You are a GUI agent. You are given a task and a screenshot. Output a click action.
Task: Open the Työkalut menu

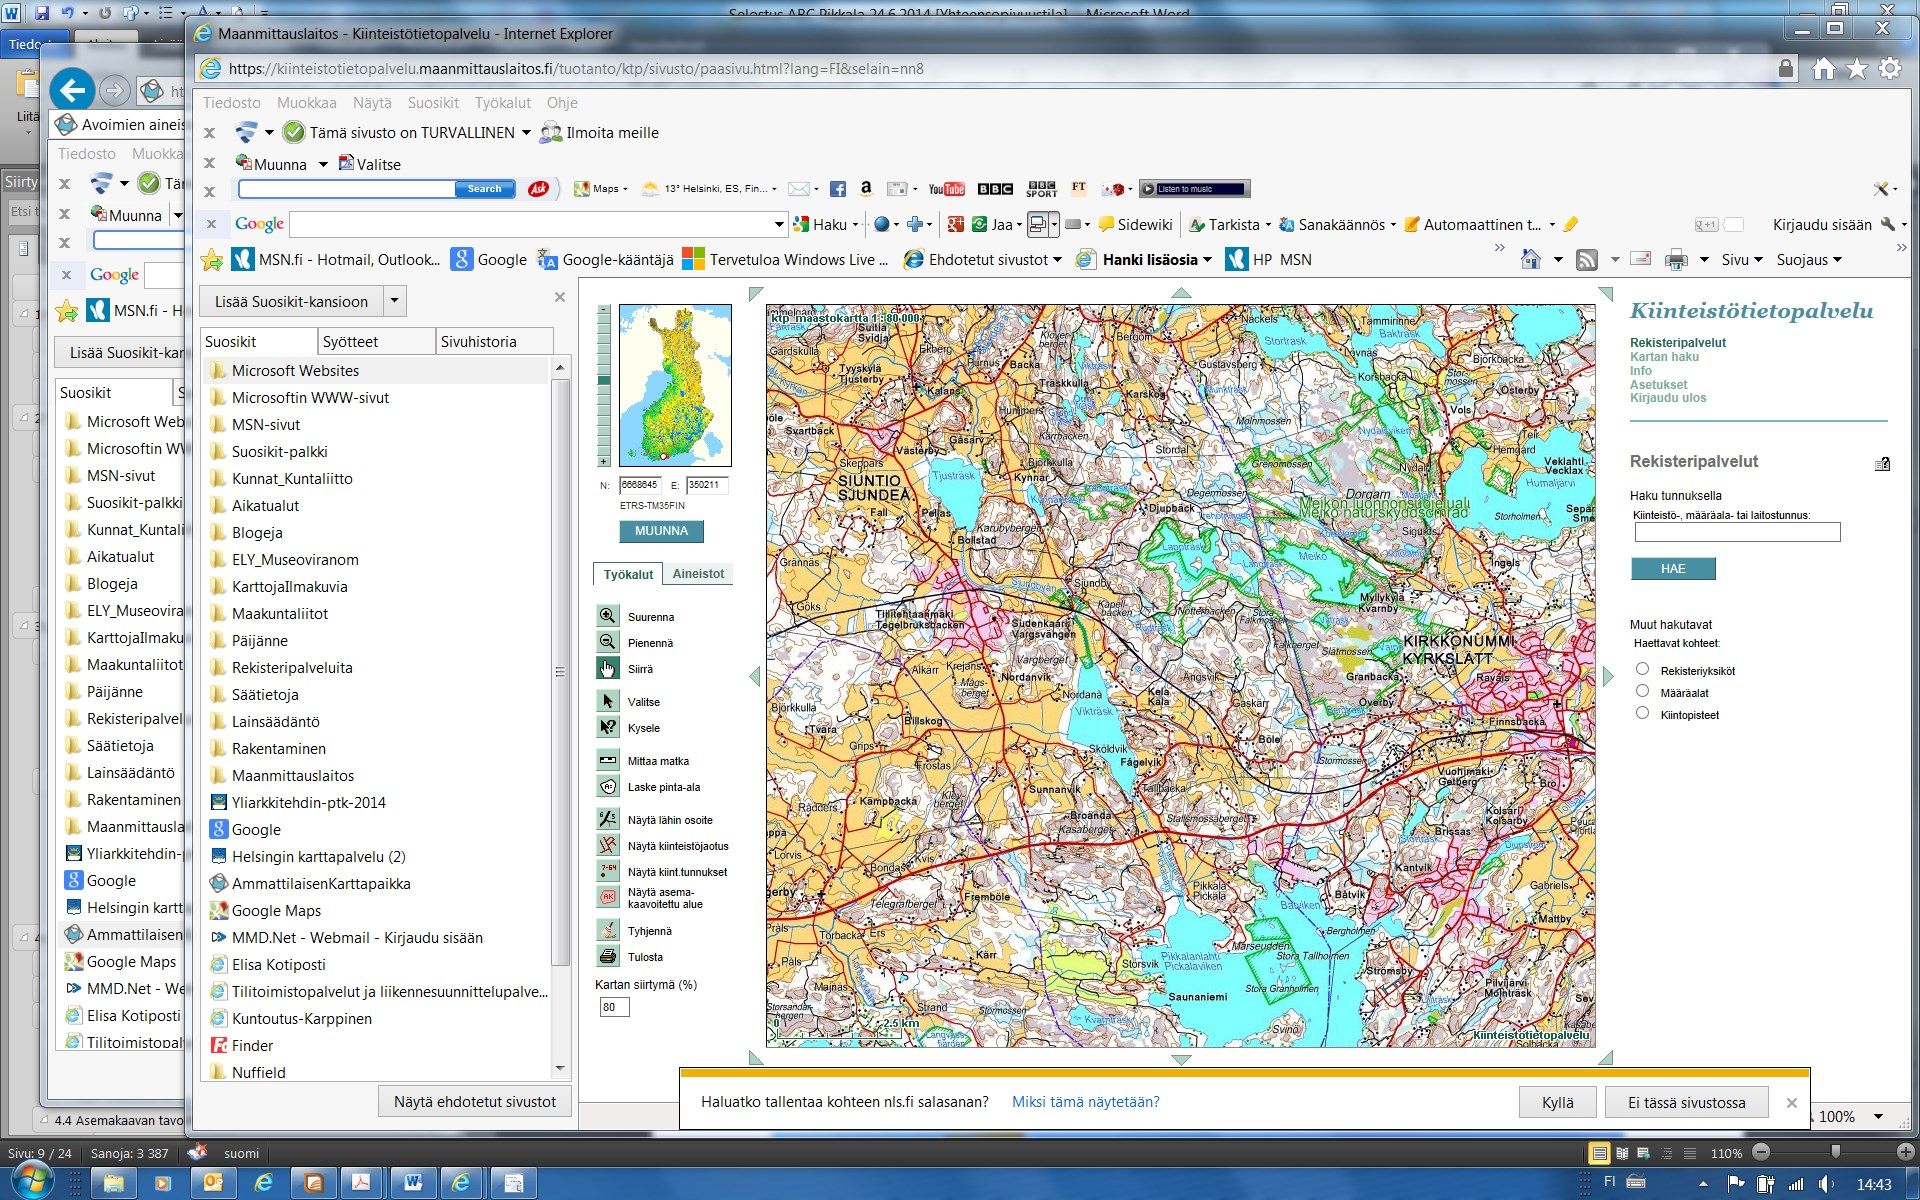pos(503,103)
